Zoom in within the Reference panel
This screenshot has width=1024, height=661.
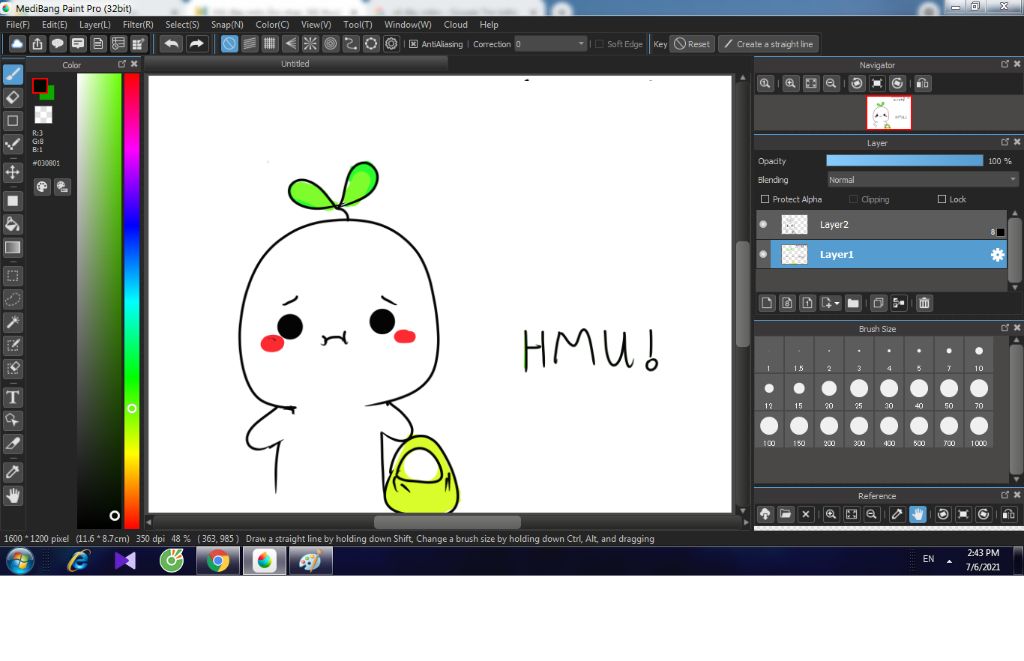pos(831,515)
